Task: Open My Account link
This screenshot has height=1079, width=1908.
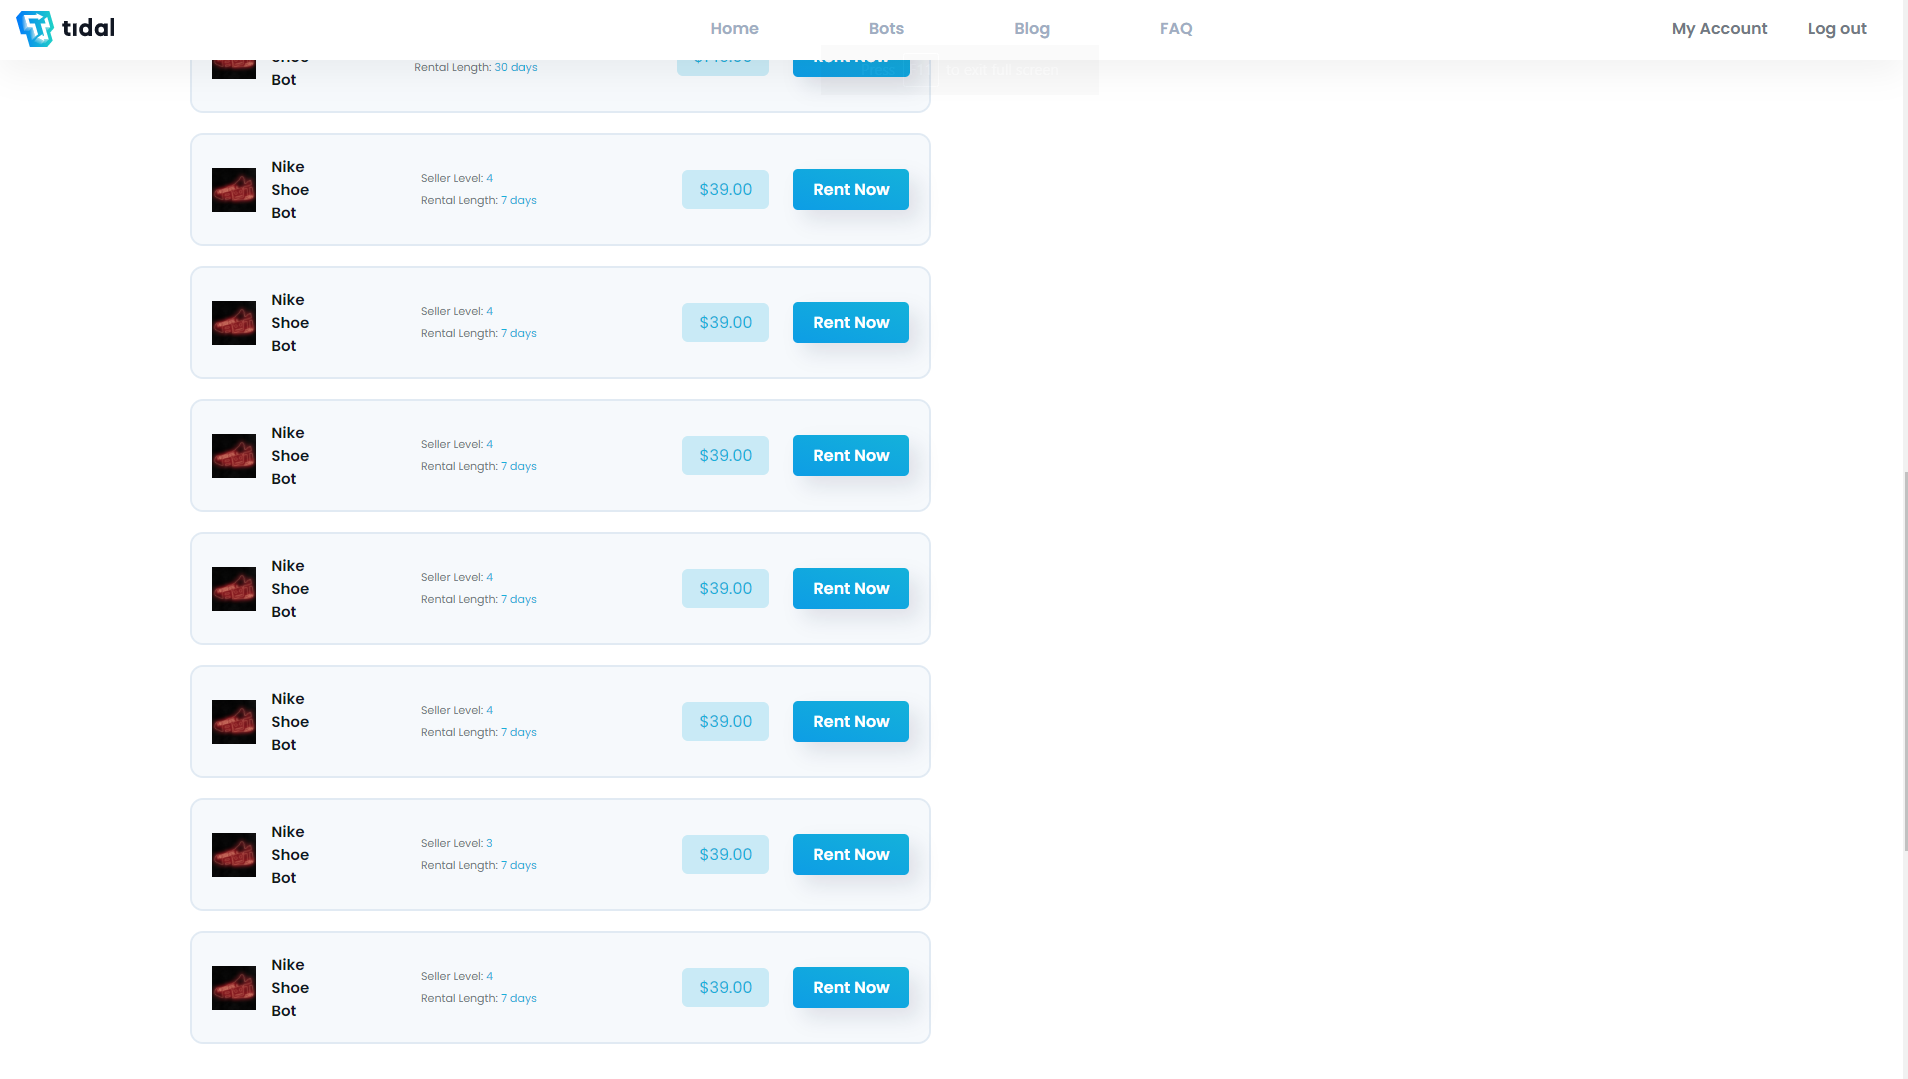Action: coord(1718,28)
